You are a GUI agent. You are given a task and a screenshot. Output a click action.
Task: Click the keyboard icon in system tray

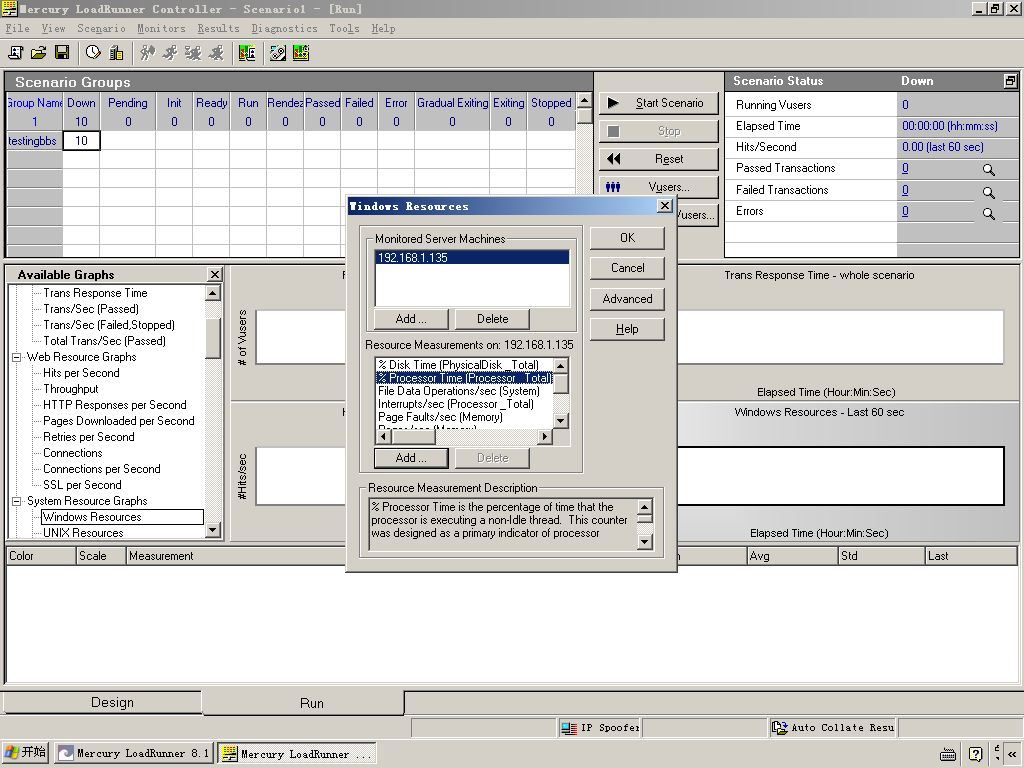948,754
